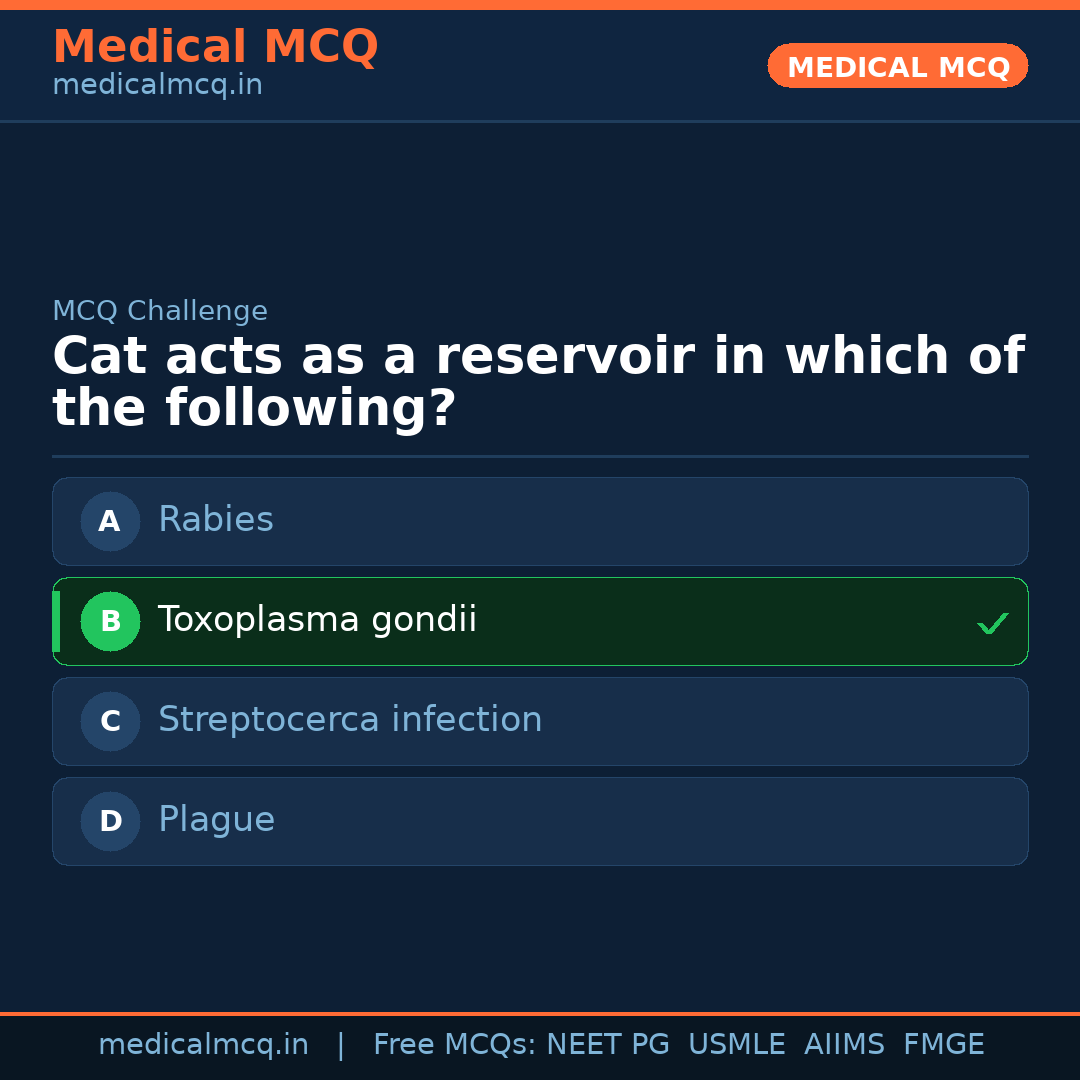Select the Toxoplasma gondii answer option
This screenshot has width=1080, height=1080.
[x=540, y=621]
